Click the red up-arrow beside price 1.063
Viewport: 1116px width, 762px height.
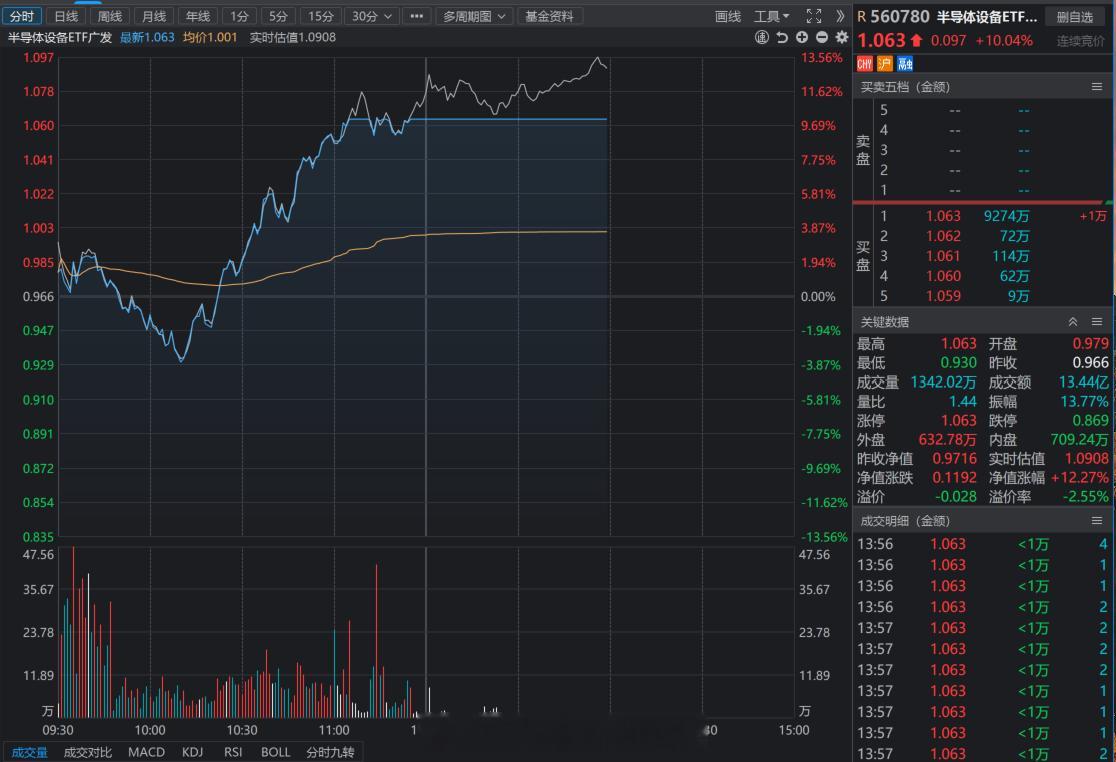click(x=916, y=41)
